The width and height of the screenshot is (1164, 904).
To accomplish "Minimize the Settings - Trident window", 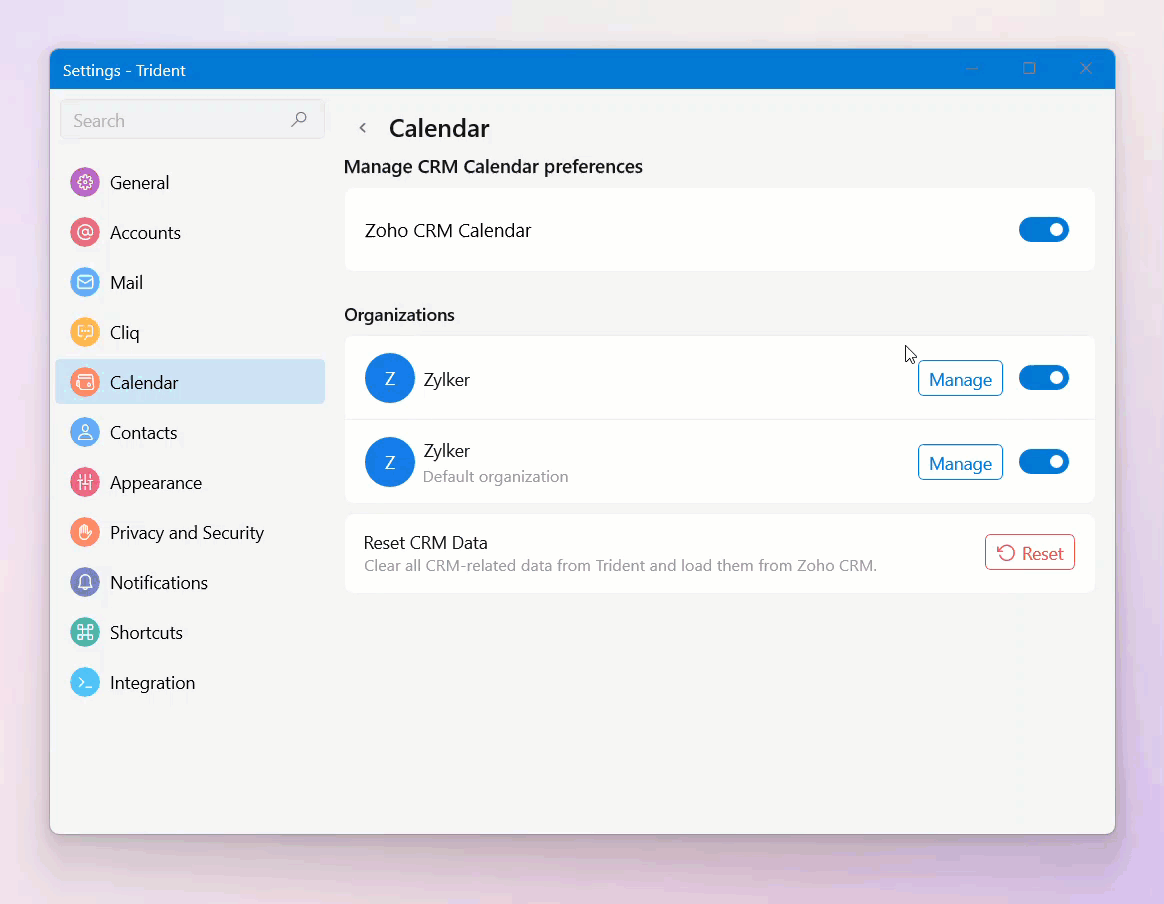I will coord(972,69).
